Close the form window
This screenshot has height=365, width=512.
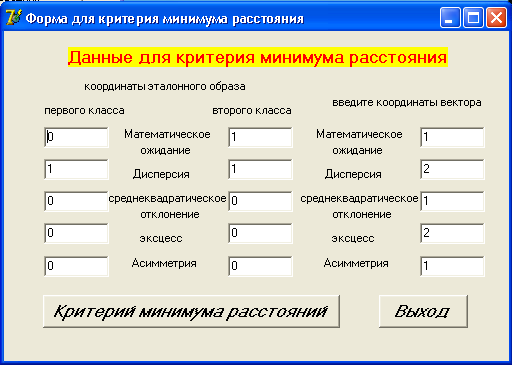click(x=496, y=17)
